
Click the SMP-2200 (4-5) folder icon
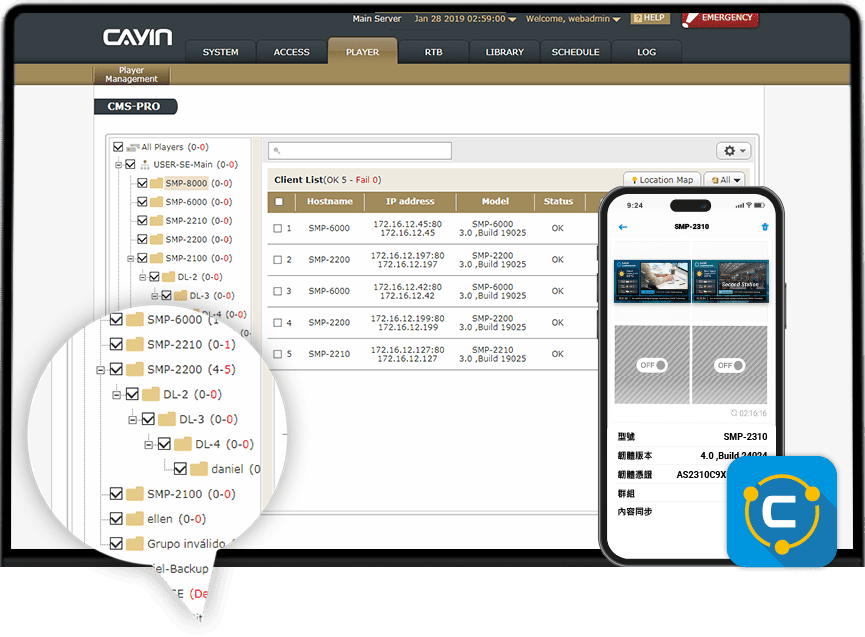(135, 369)
